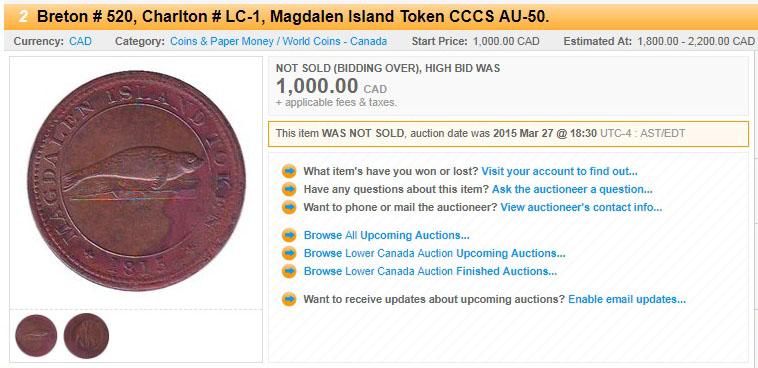Click arrow icon beside Lower Canada Finished Auctions
The width and height of the screenshot is (758, 368).
click(x=289, y=271)
